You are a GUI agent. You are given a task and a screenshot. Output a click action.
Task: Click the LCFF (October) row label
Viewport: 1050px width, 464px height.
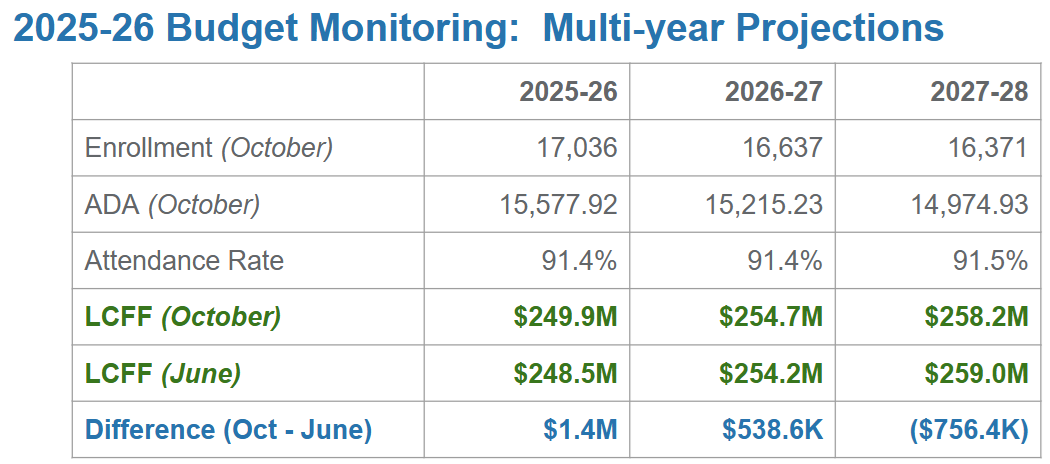[x=182, y=317]
